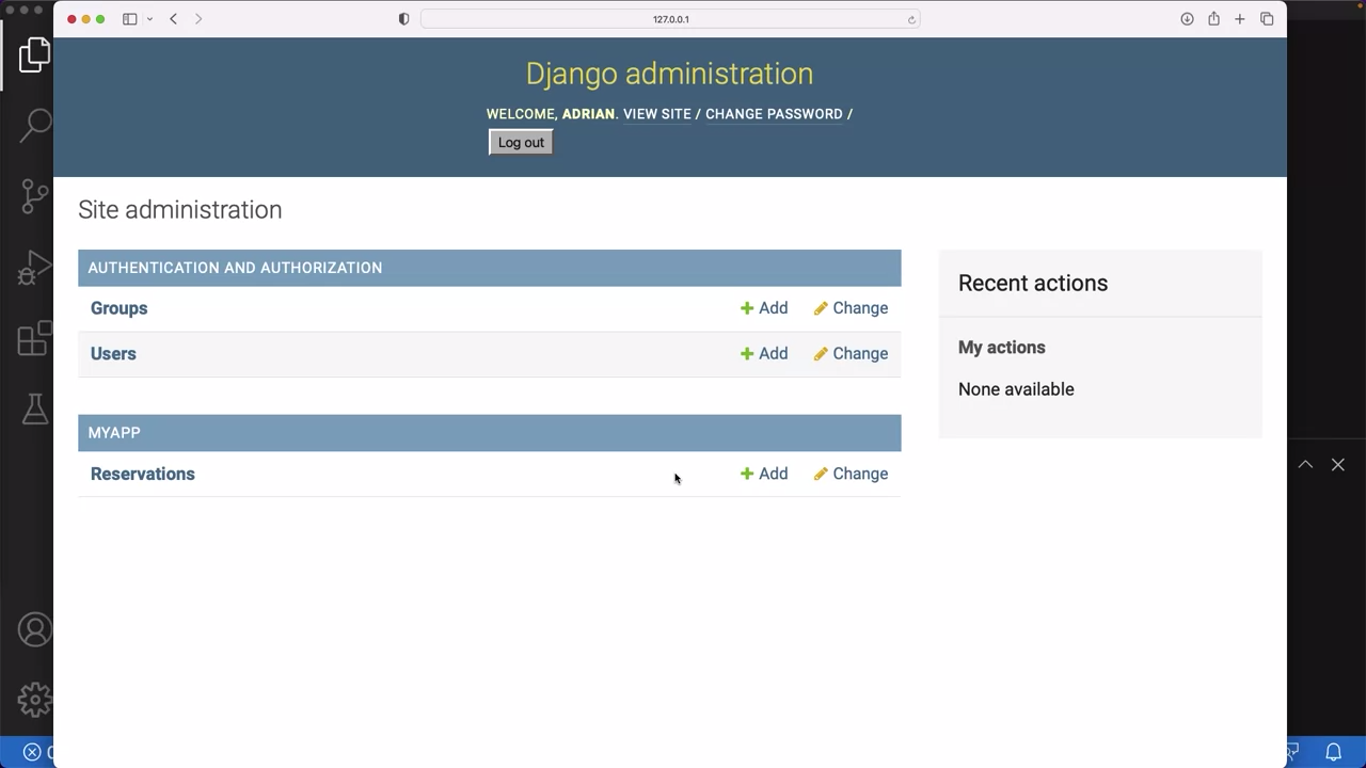Image resolution: width=1366 pixels, height=768 pixels.
Task: Click Add next to Users
Action: click(x=764, y=354)
